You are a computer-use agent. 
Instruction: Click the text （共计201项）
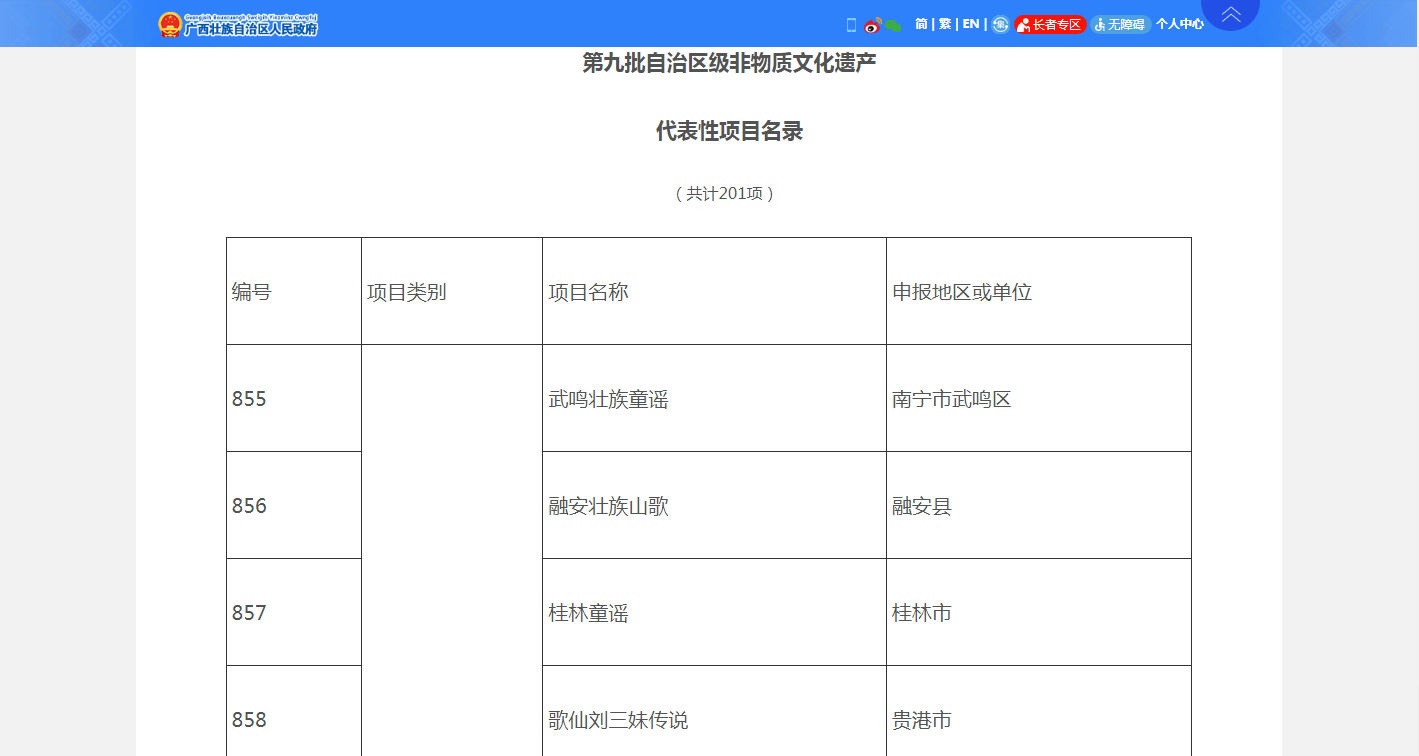coord(724,194)
